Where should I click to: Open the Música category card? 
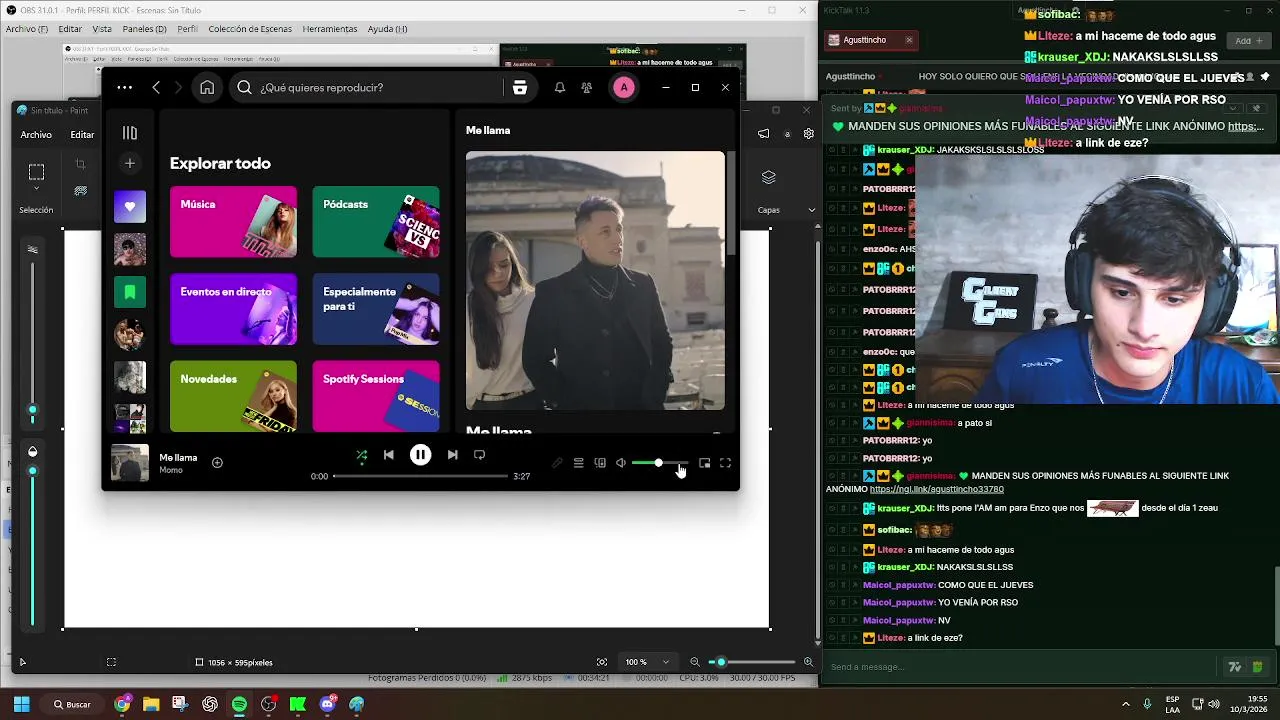tap(233, 222)
